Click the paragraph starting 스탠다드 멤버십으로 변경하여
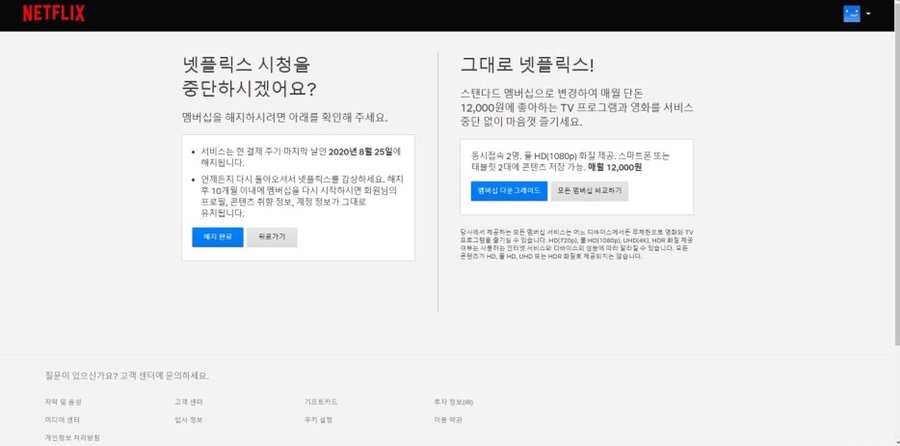 tap(577, 107)
